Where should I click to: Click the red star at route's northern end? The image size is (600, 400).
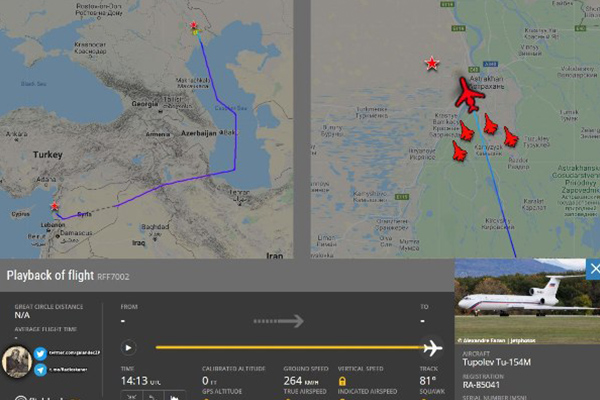coord(195,27)
